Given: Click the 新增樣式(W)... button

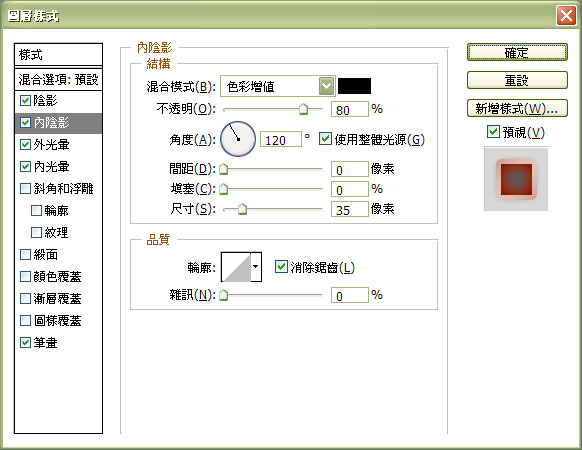Looking at the screenshot, I should click(517, 108).
